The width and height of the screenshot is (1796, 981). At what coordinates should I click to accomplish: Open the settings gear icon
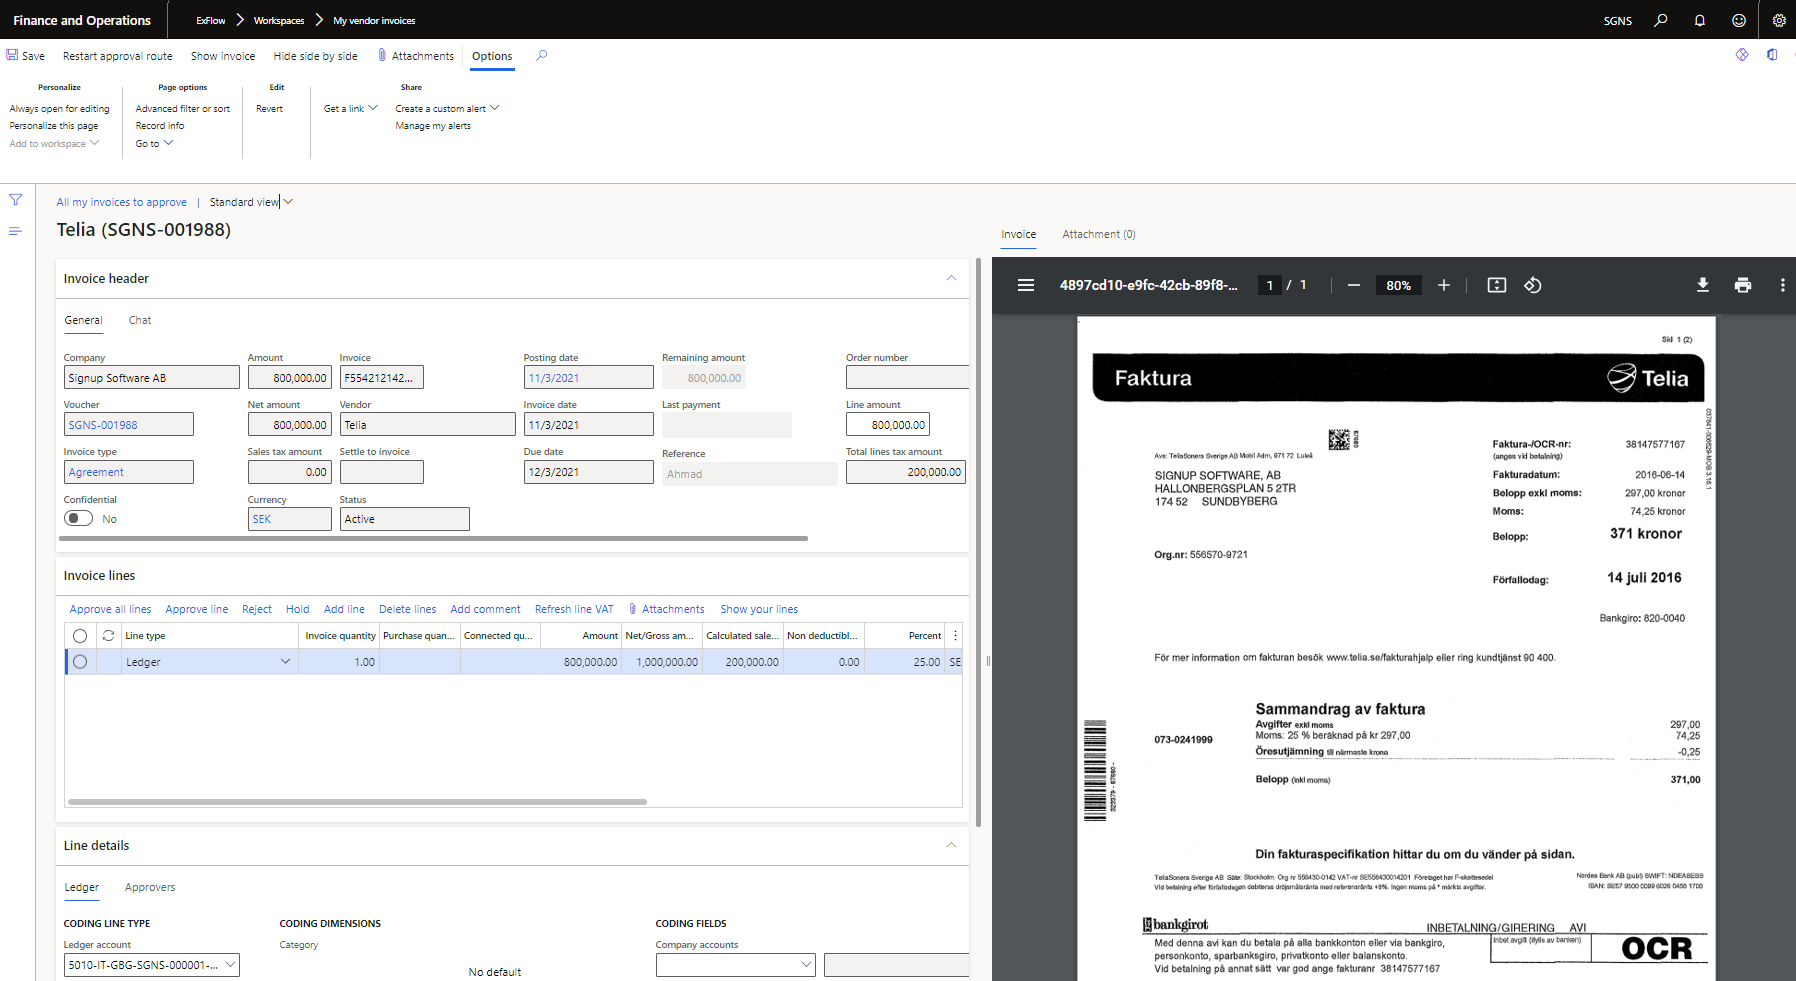click(x=1779, y=20)
